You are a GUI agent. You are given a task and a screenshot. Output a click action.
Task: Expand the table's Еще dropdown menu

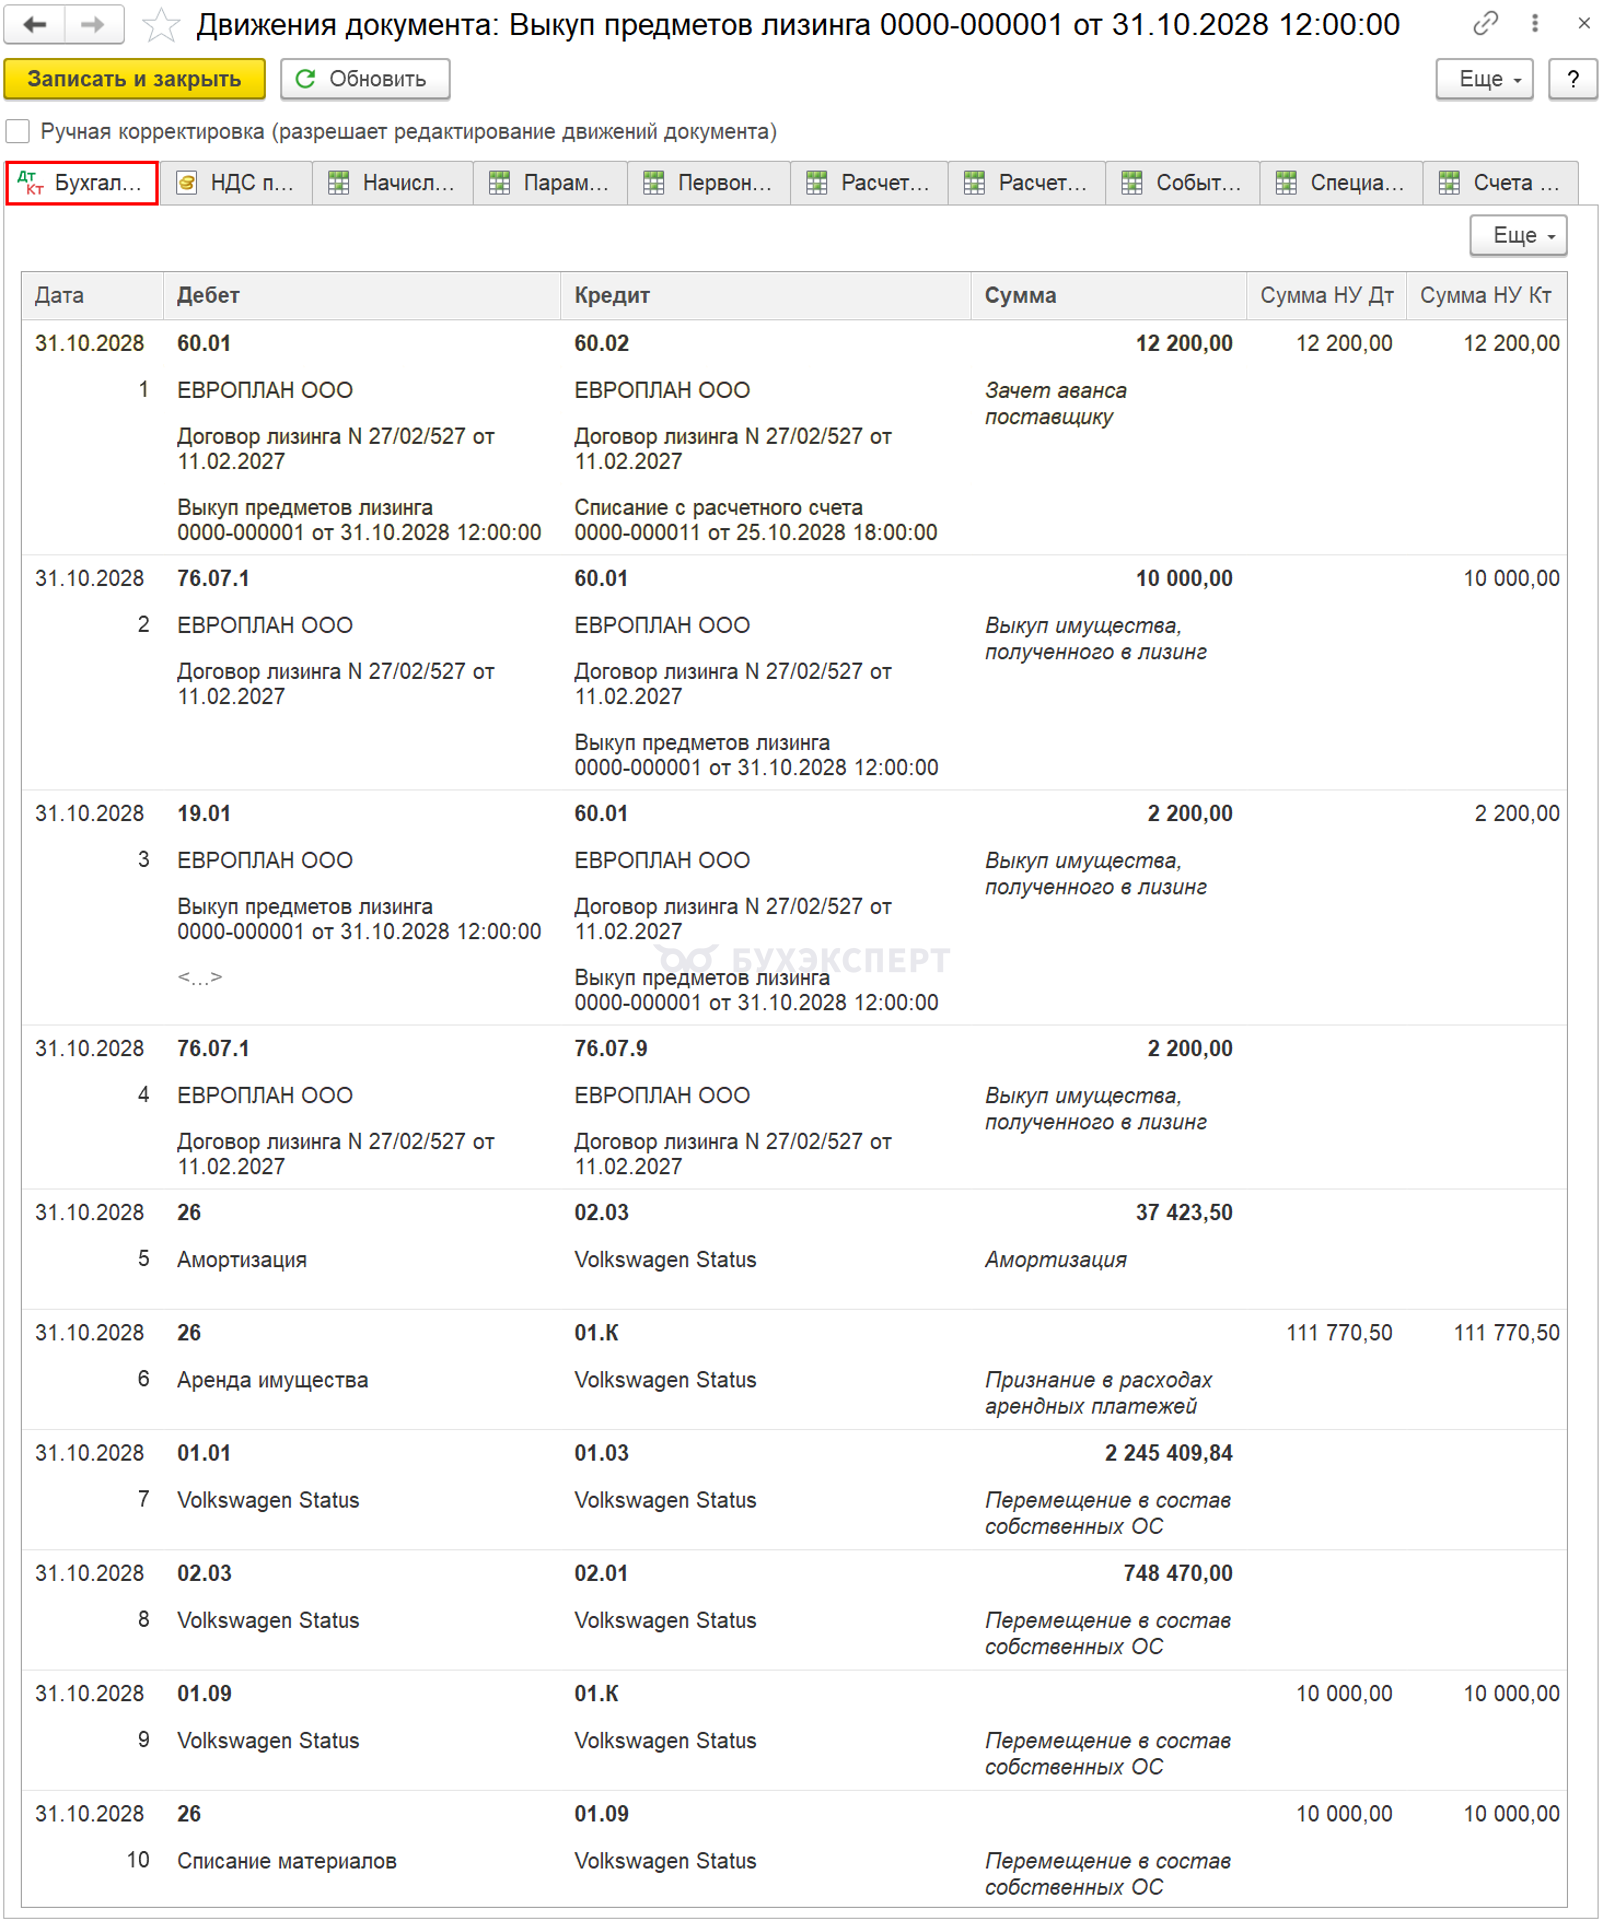1518,235
